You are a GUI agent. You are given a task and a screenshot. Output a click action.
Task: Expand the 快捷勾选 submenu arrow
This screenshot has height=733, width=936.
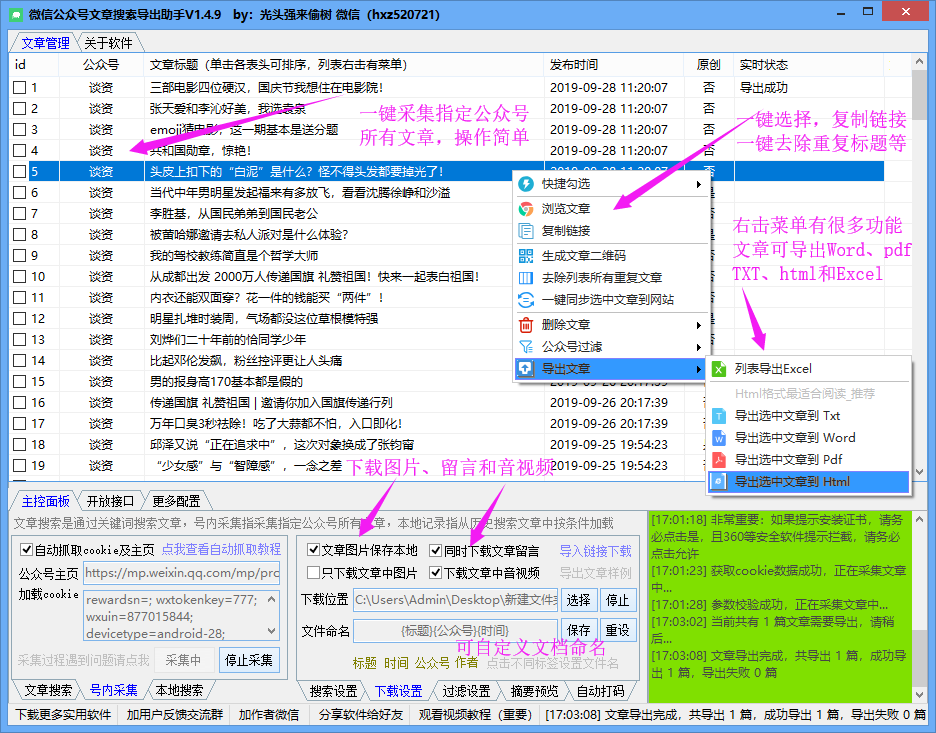point(698,184)
